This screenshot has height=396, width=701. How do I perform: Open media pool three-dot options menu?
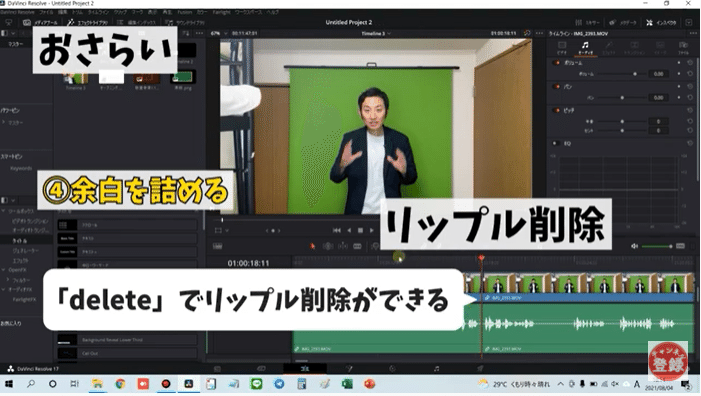pos(199,33)
